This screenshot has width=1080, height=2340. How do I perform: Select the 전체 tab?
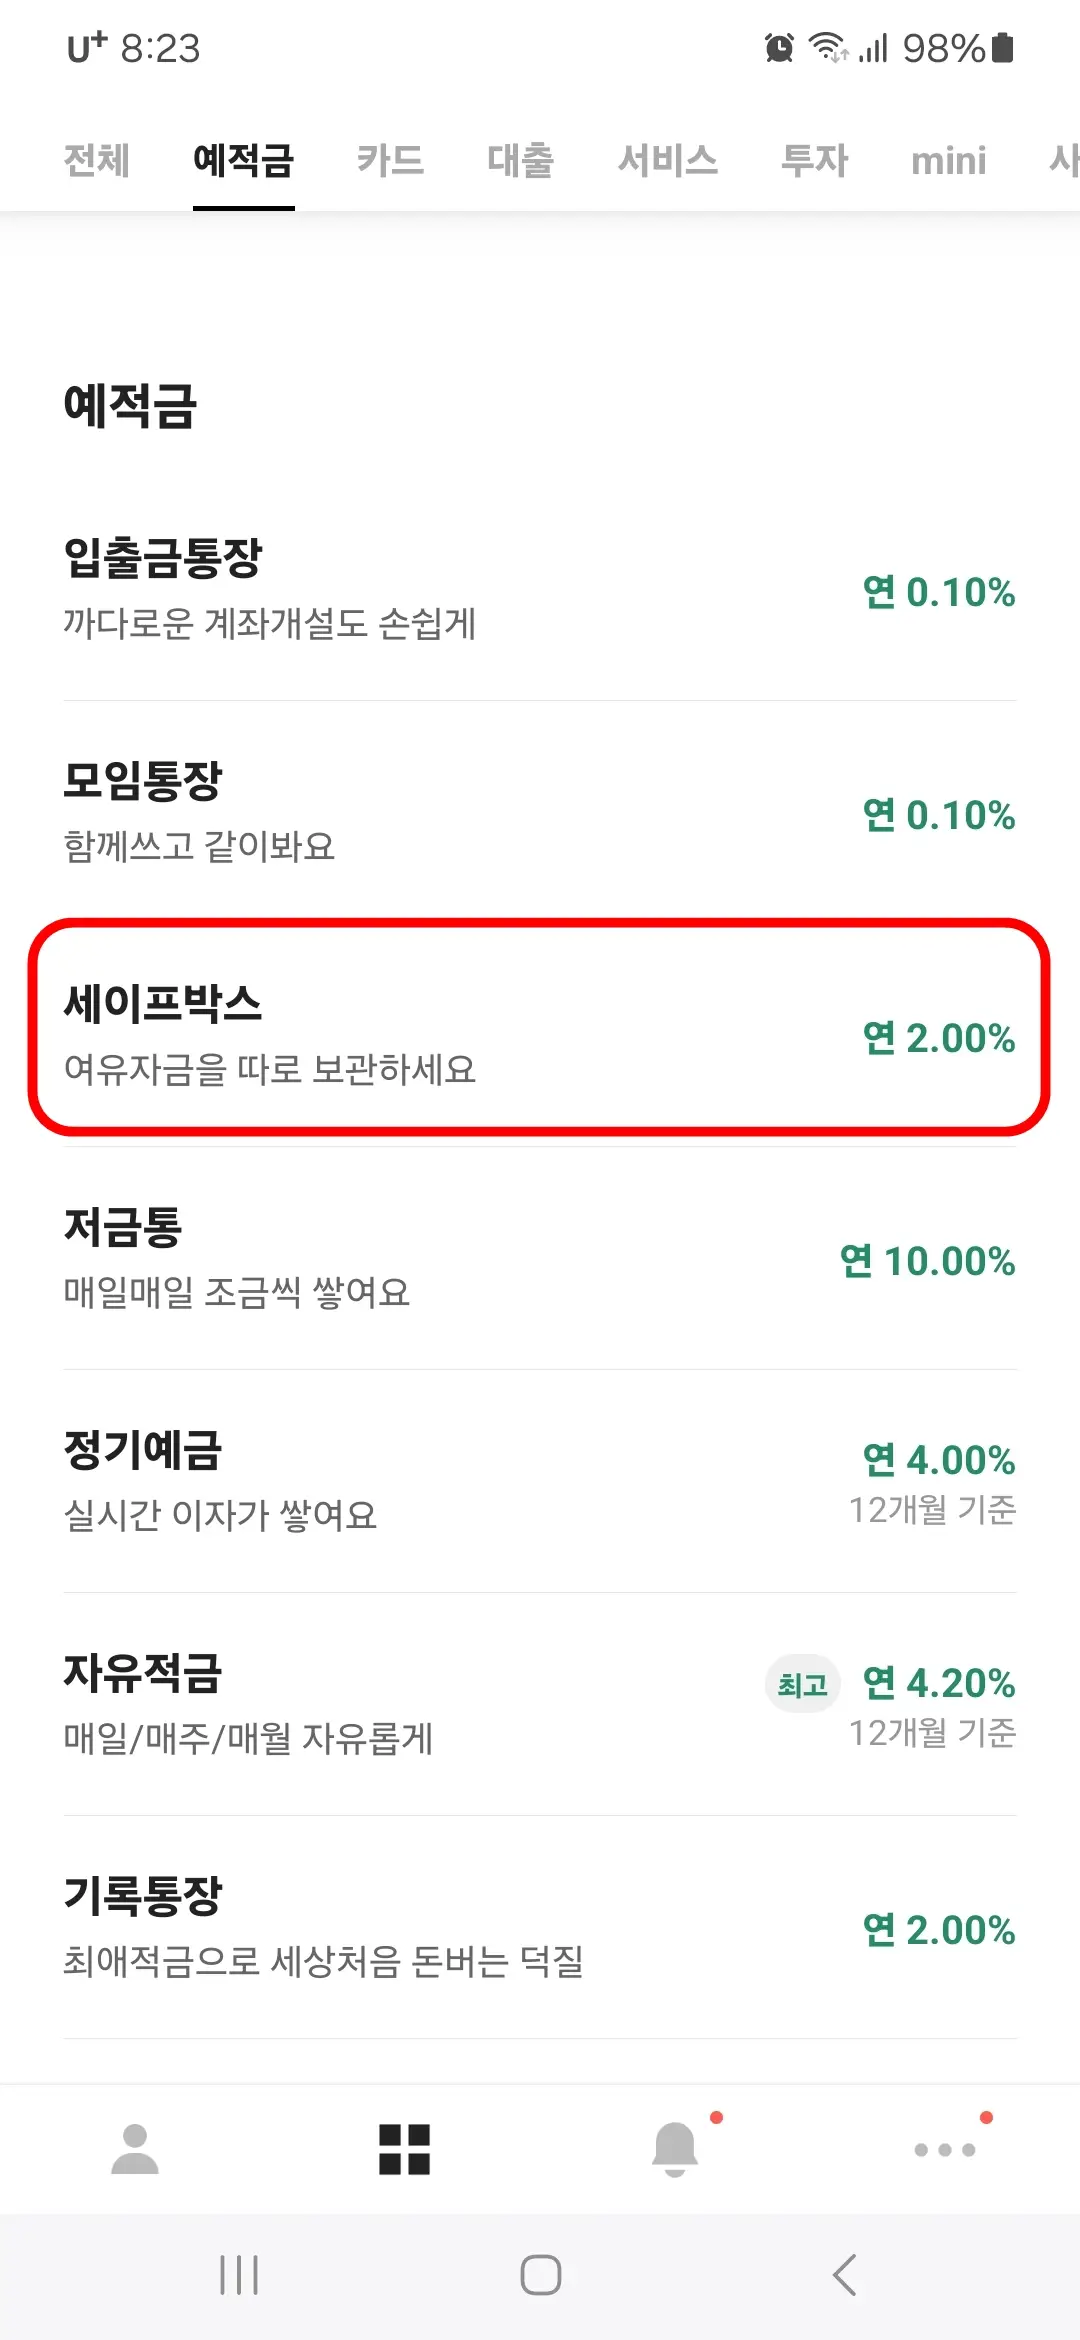[x=95, y=161]
